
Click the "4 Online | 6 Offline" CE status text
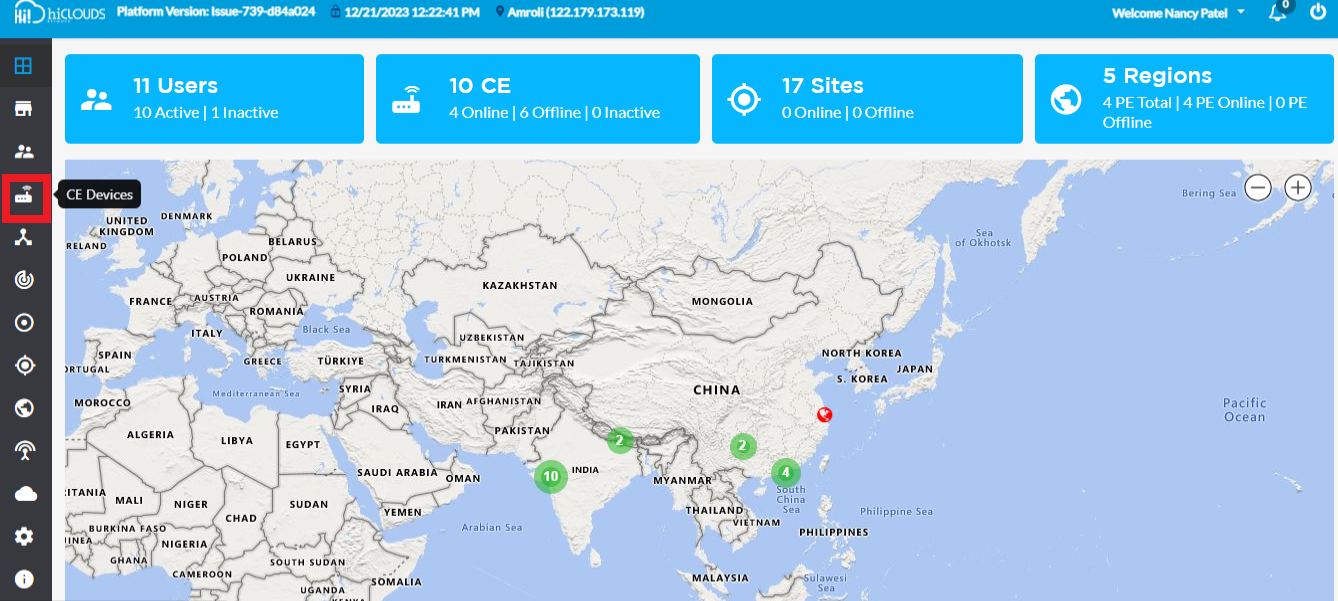[x=554, y=113]
